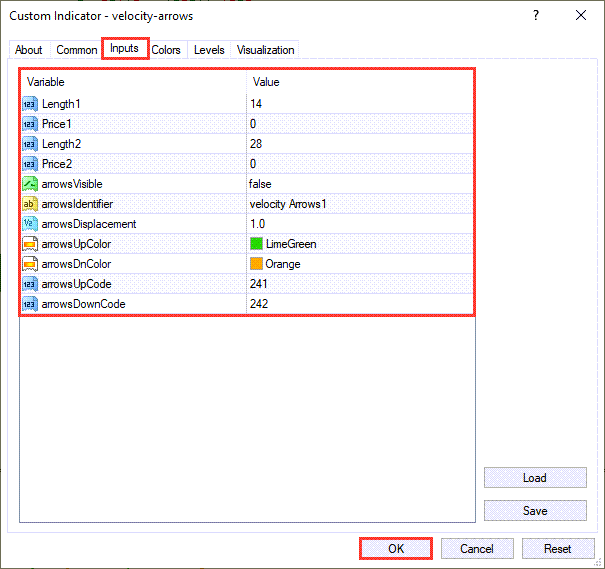Click the Load button

pyautogui.click(x=534, y=478)
